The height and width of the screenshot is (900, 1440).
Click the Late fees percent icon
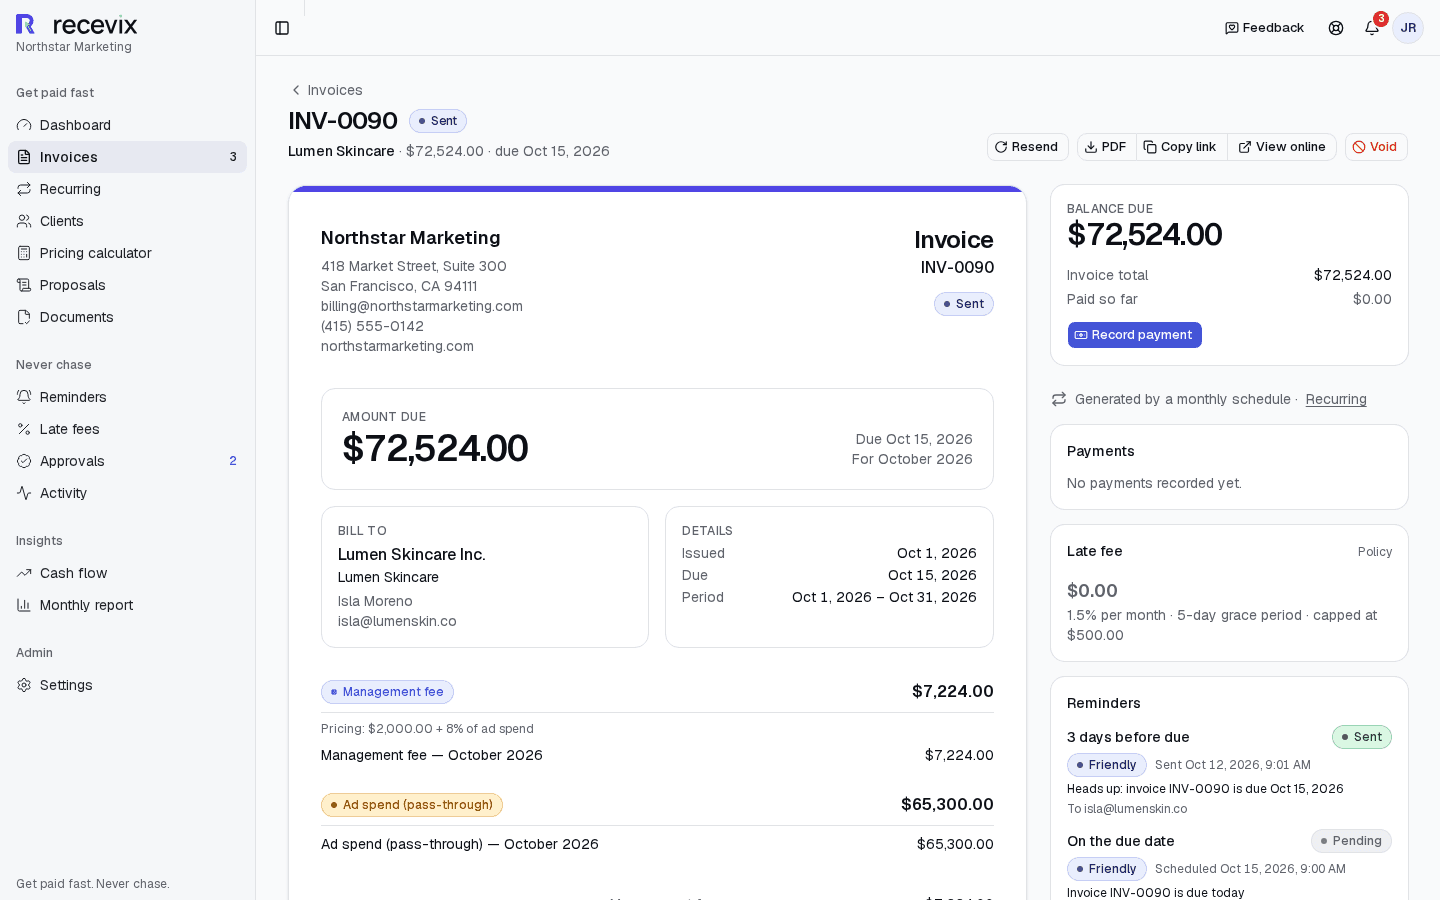point(24,429)
